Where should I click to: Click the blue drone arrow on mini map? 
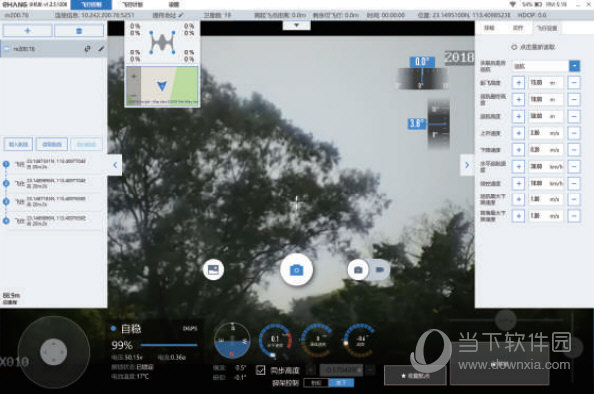(162, 86)
